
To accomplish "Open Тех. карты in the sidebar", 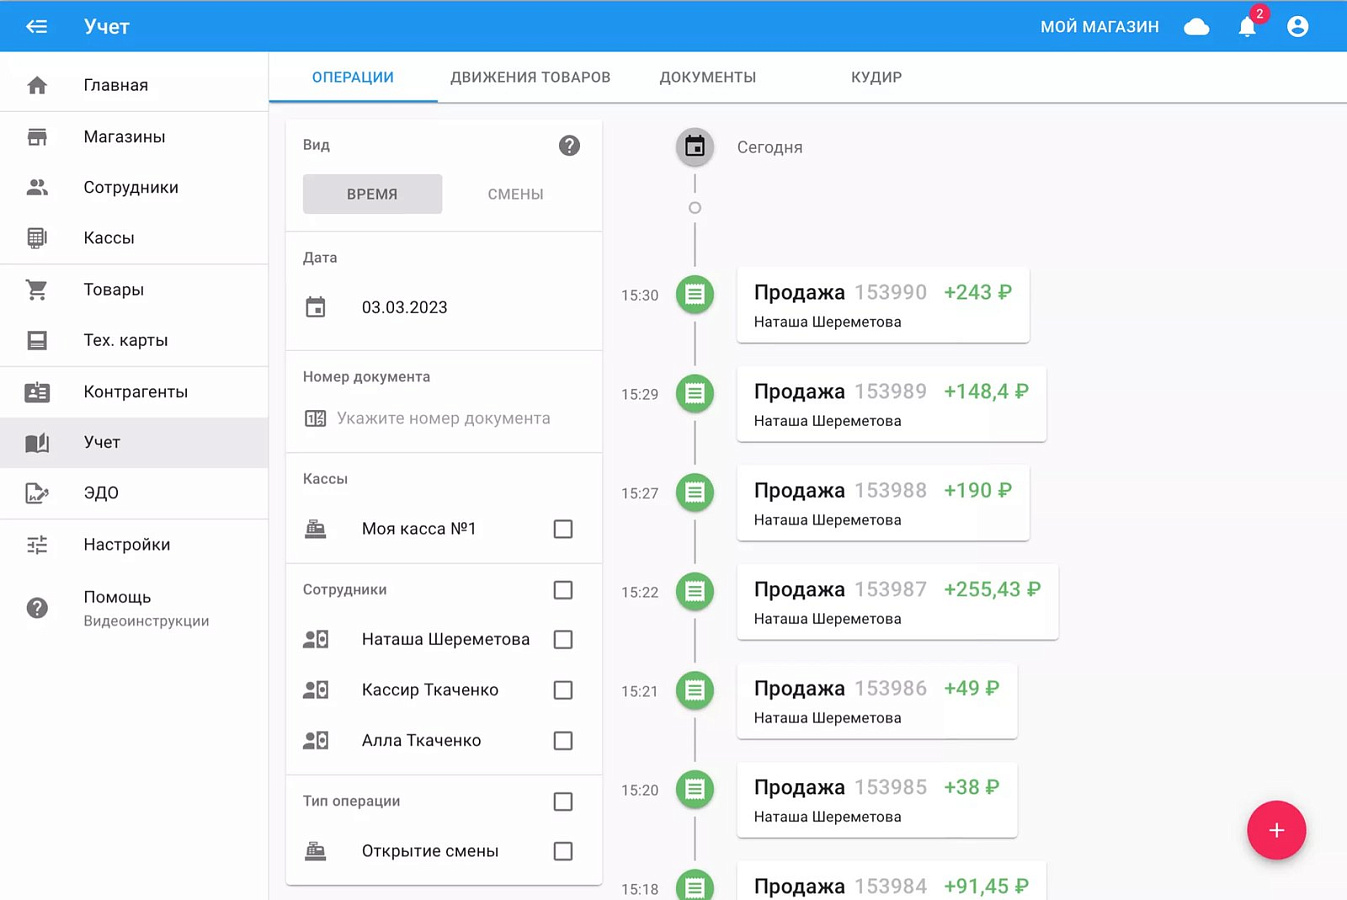I will [134, 341].
